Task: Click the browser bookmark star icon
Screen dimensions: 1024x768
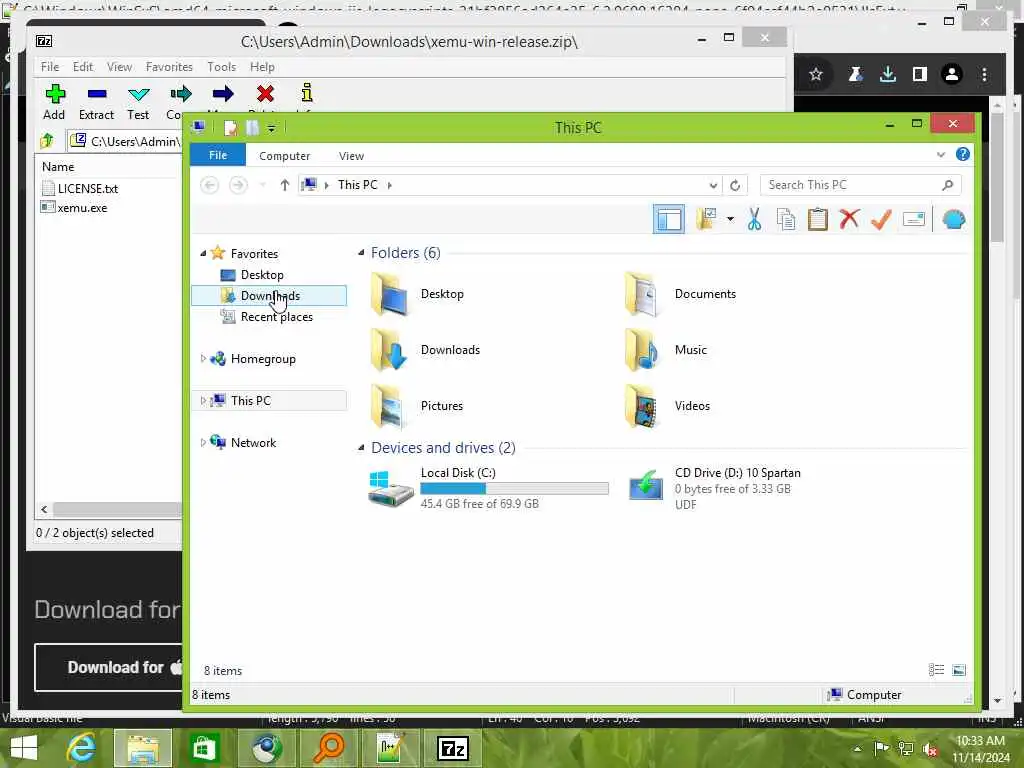Action: pyautogui.click(x=816, y=74)
